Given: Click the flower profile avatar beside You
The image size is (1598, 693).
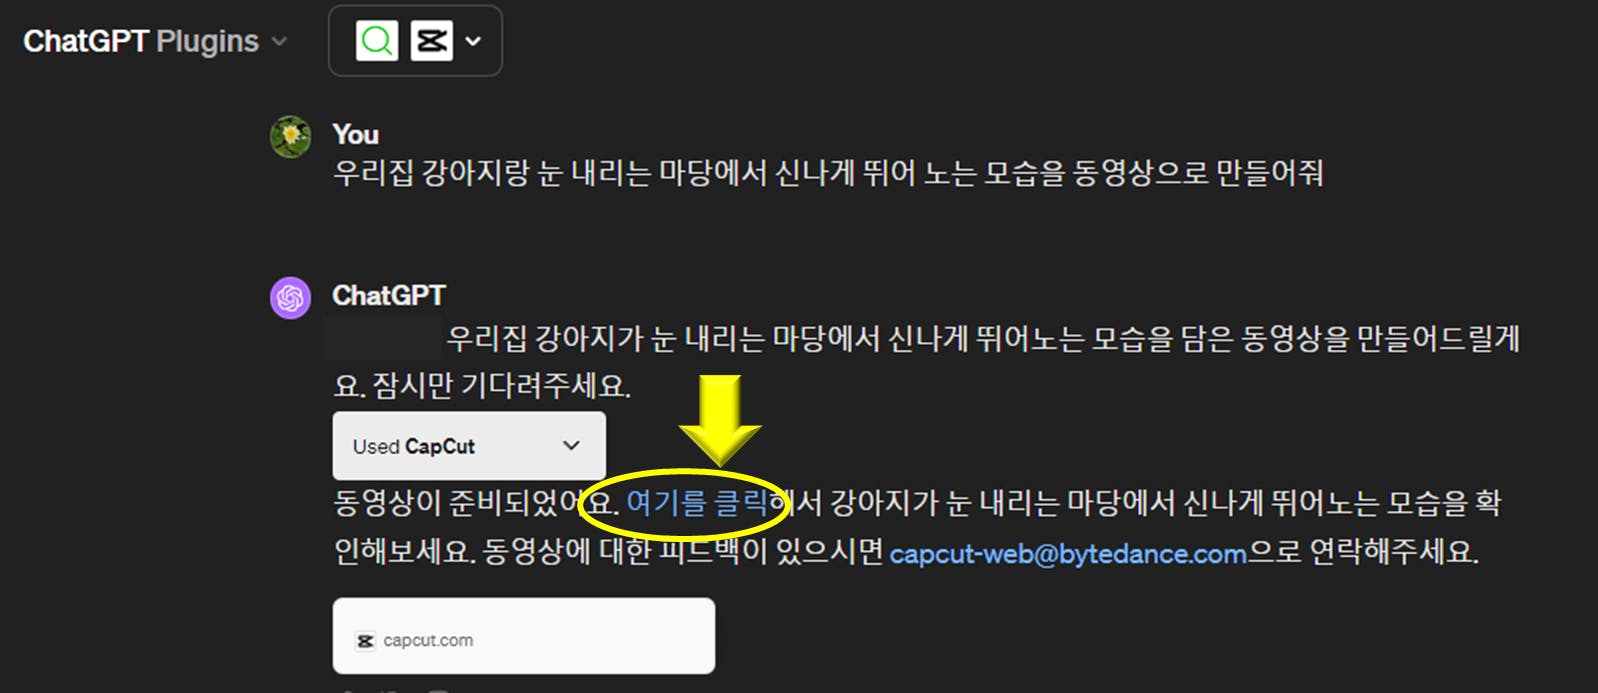Looking at the screenshot, I should click(x=290, y=136).
